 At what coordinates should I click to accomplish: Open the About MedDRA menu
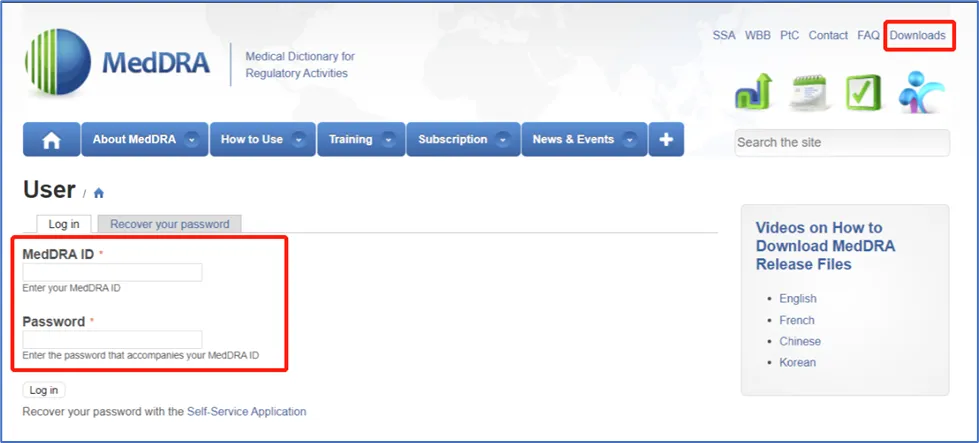click(145, 139)
